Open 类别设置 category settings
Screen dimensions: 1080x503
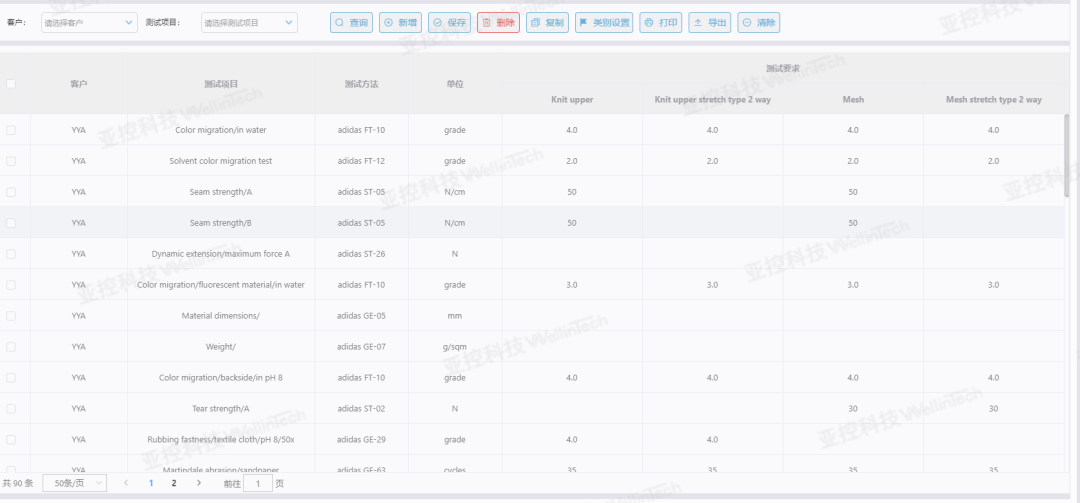[604, 23]
